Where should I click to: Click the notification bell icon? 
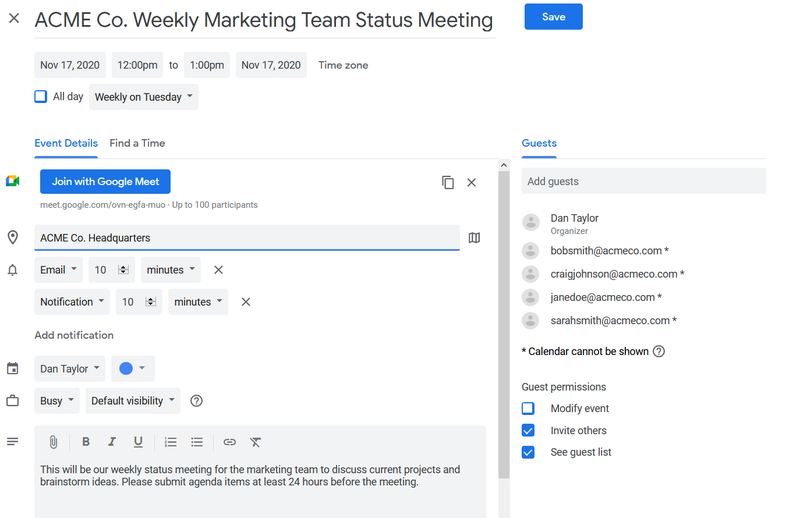[x=13, y=270]
